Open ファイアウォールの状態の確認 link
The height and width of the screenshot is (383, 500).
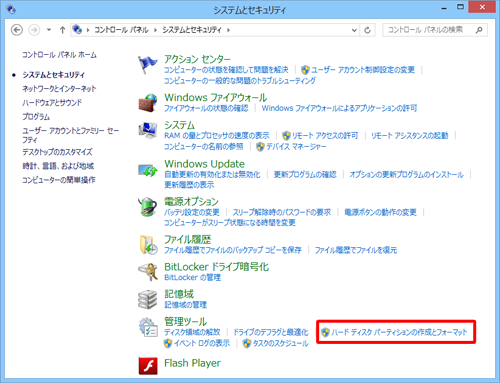[206, 108]
